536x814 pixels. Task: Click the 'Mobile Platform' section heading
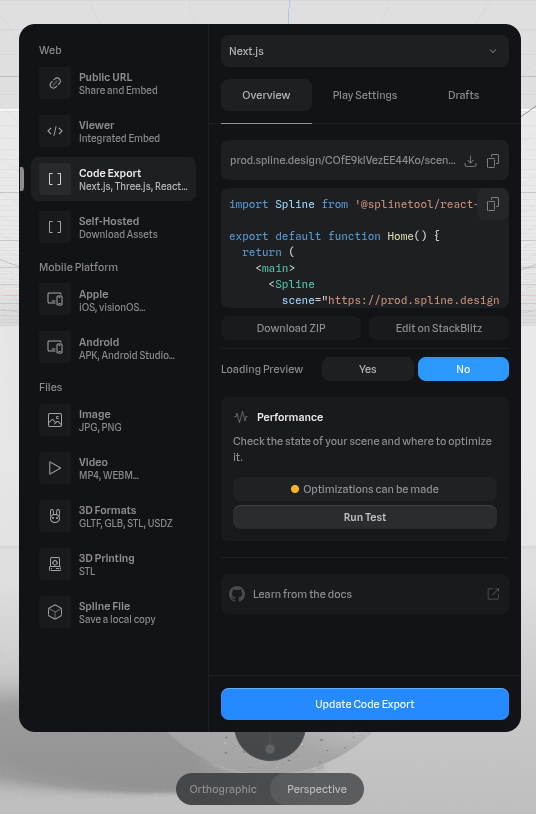click(x=78, y=267)
